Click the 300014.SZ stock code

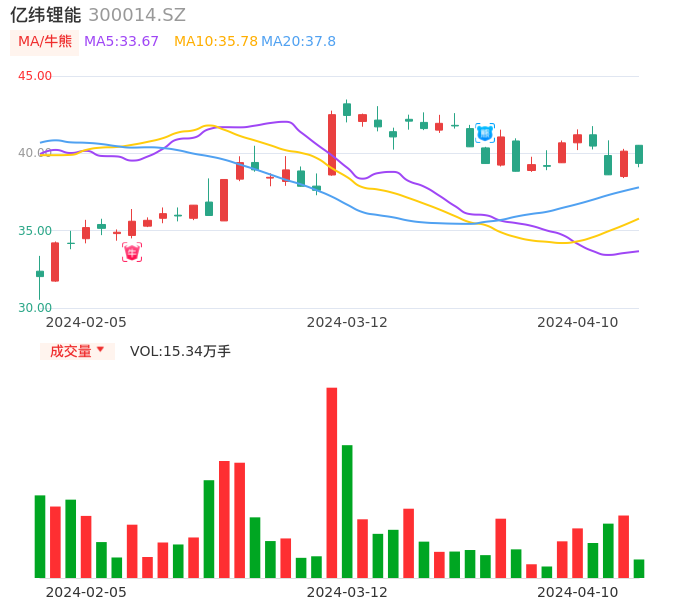click(137, 15)
